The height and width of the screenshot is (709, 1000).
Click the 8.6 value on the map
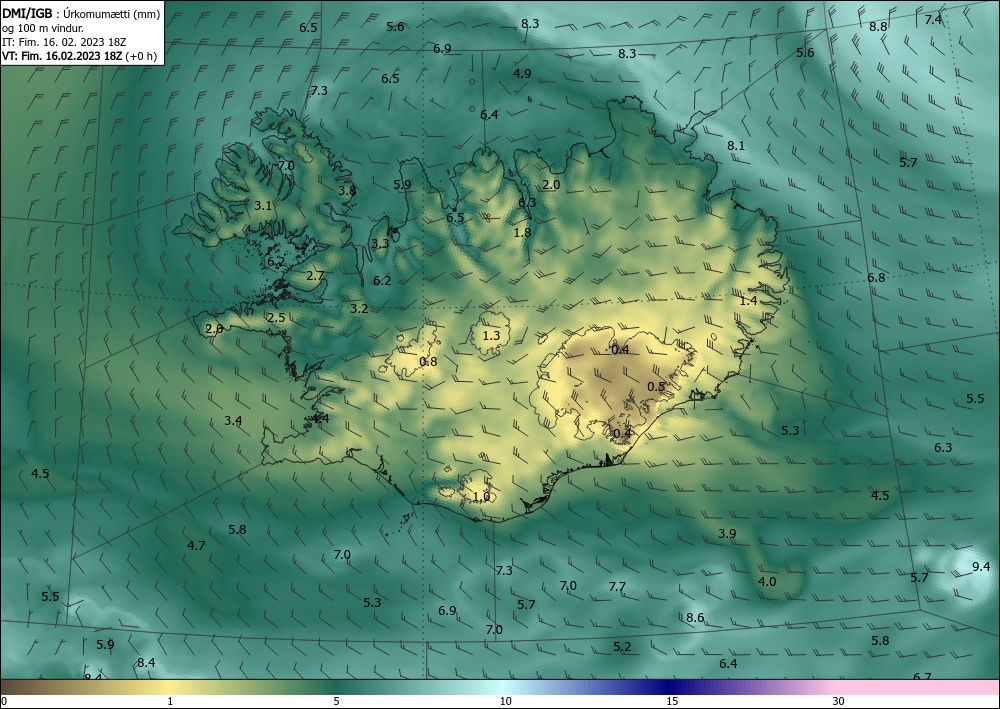tap(695, 618)
